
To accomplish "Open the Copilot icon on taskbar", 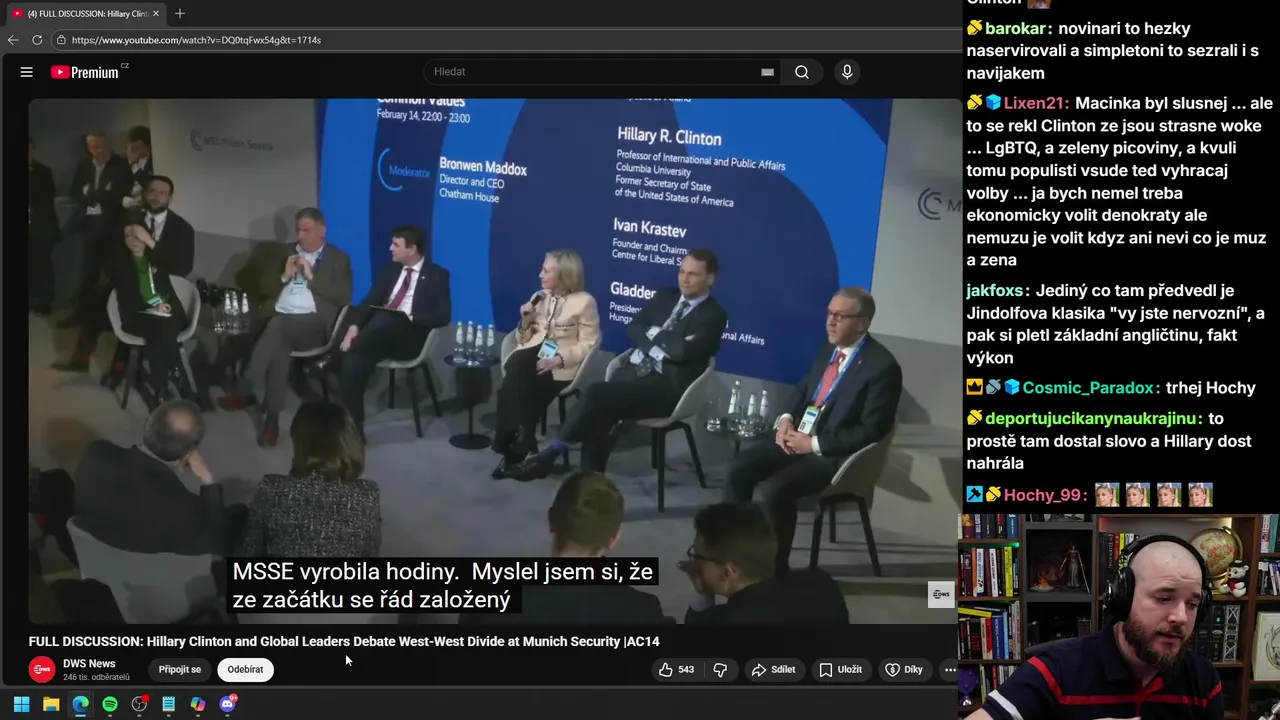I will [198, 704].
